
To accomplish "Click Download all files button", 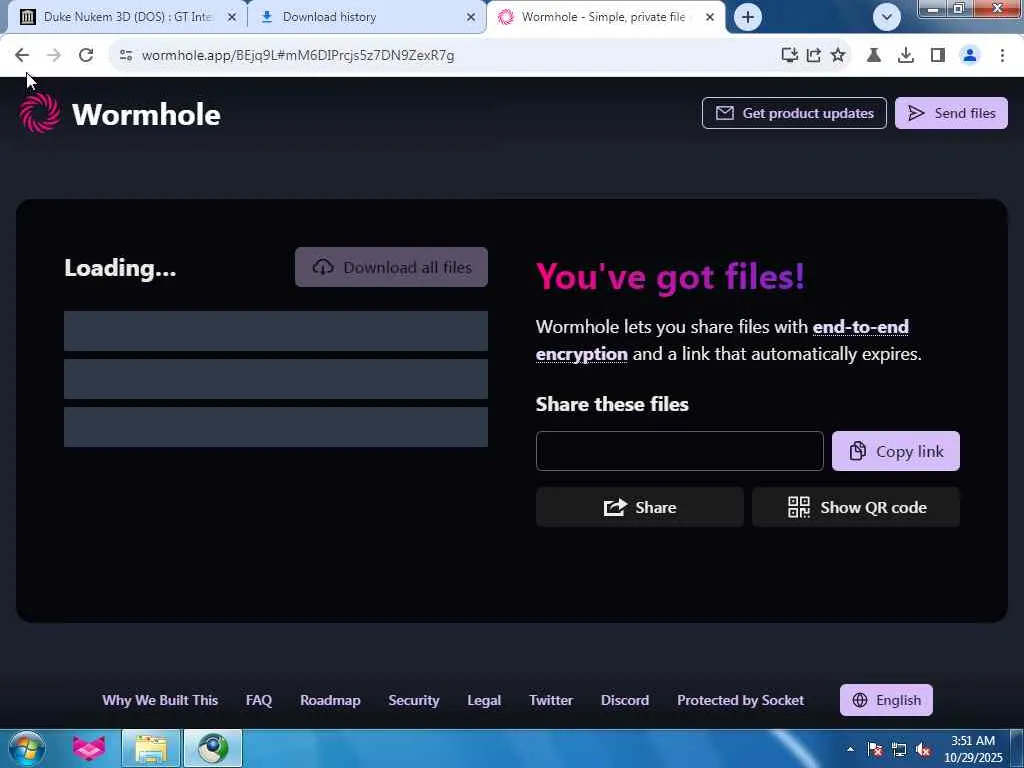I will tap(391, 267).
